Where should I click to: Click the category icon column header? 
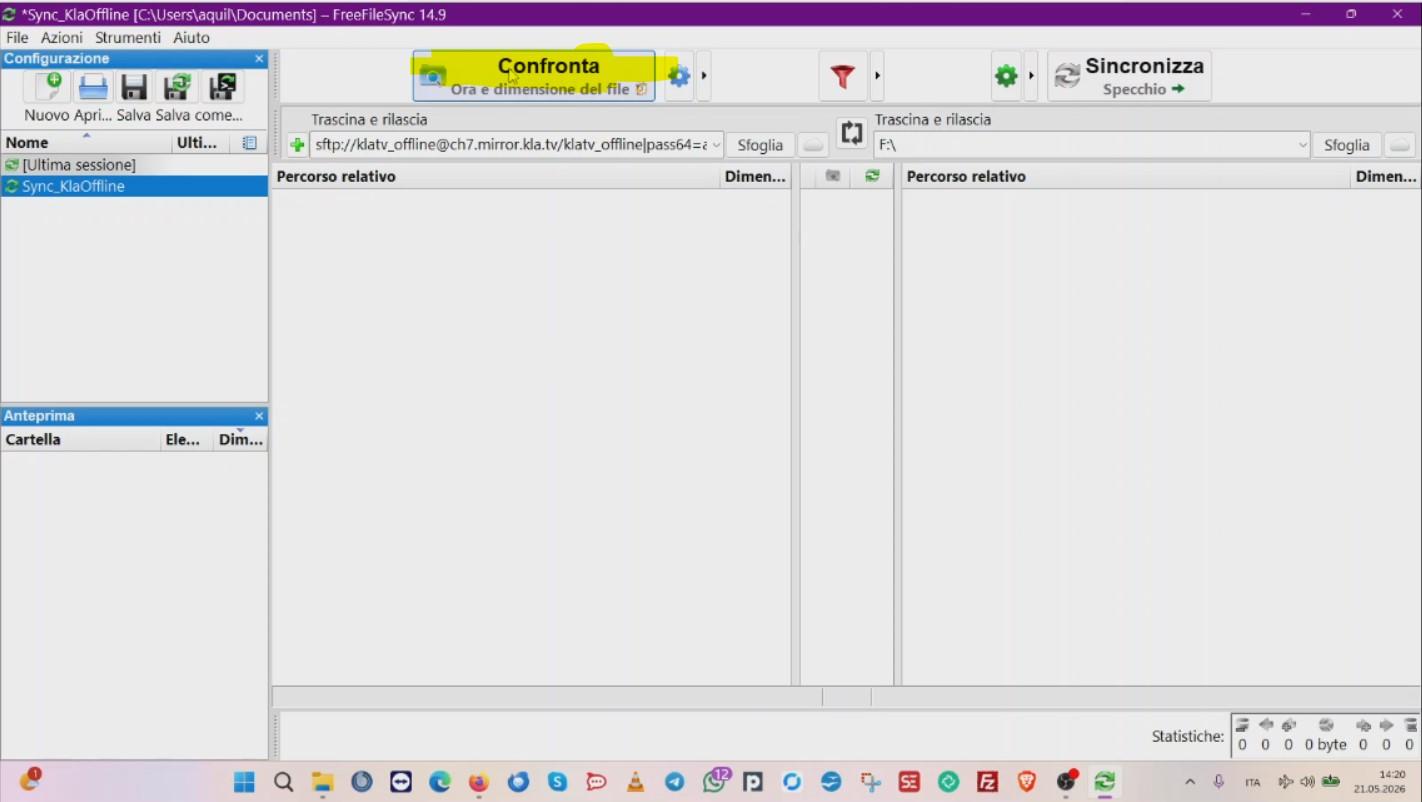[x=832, y=176]
